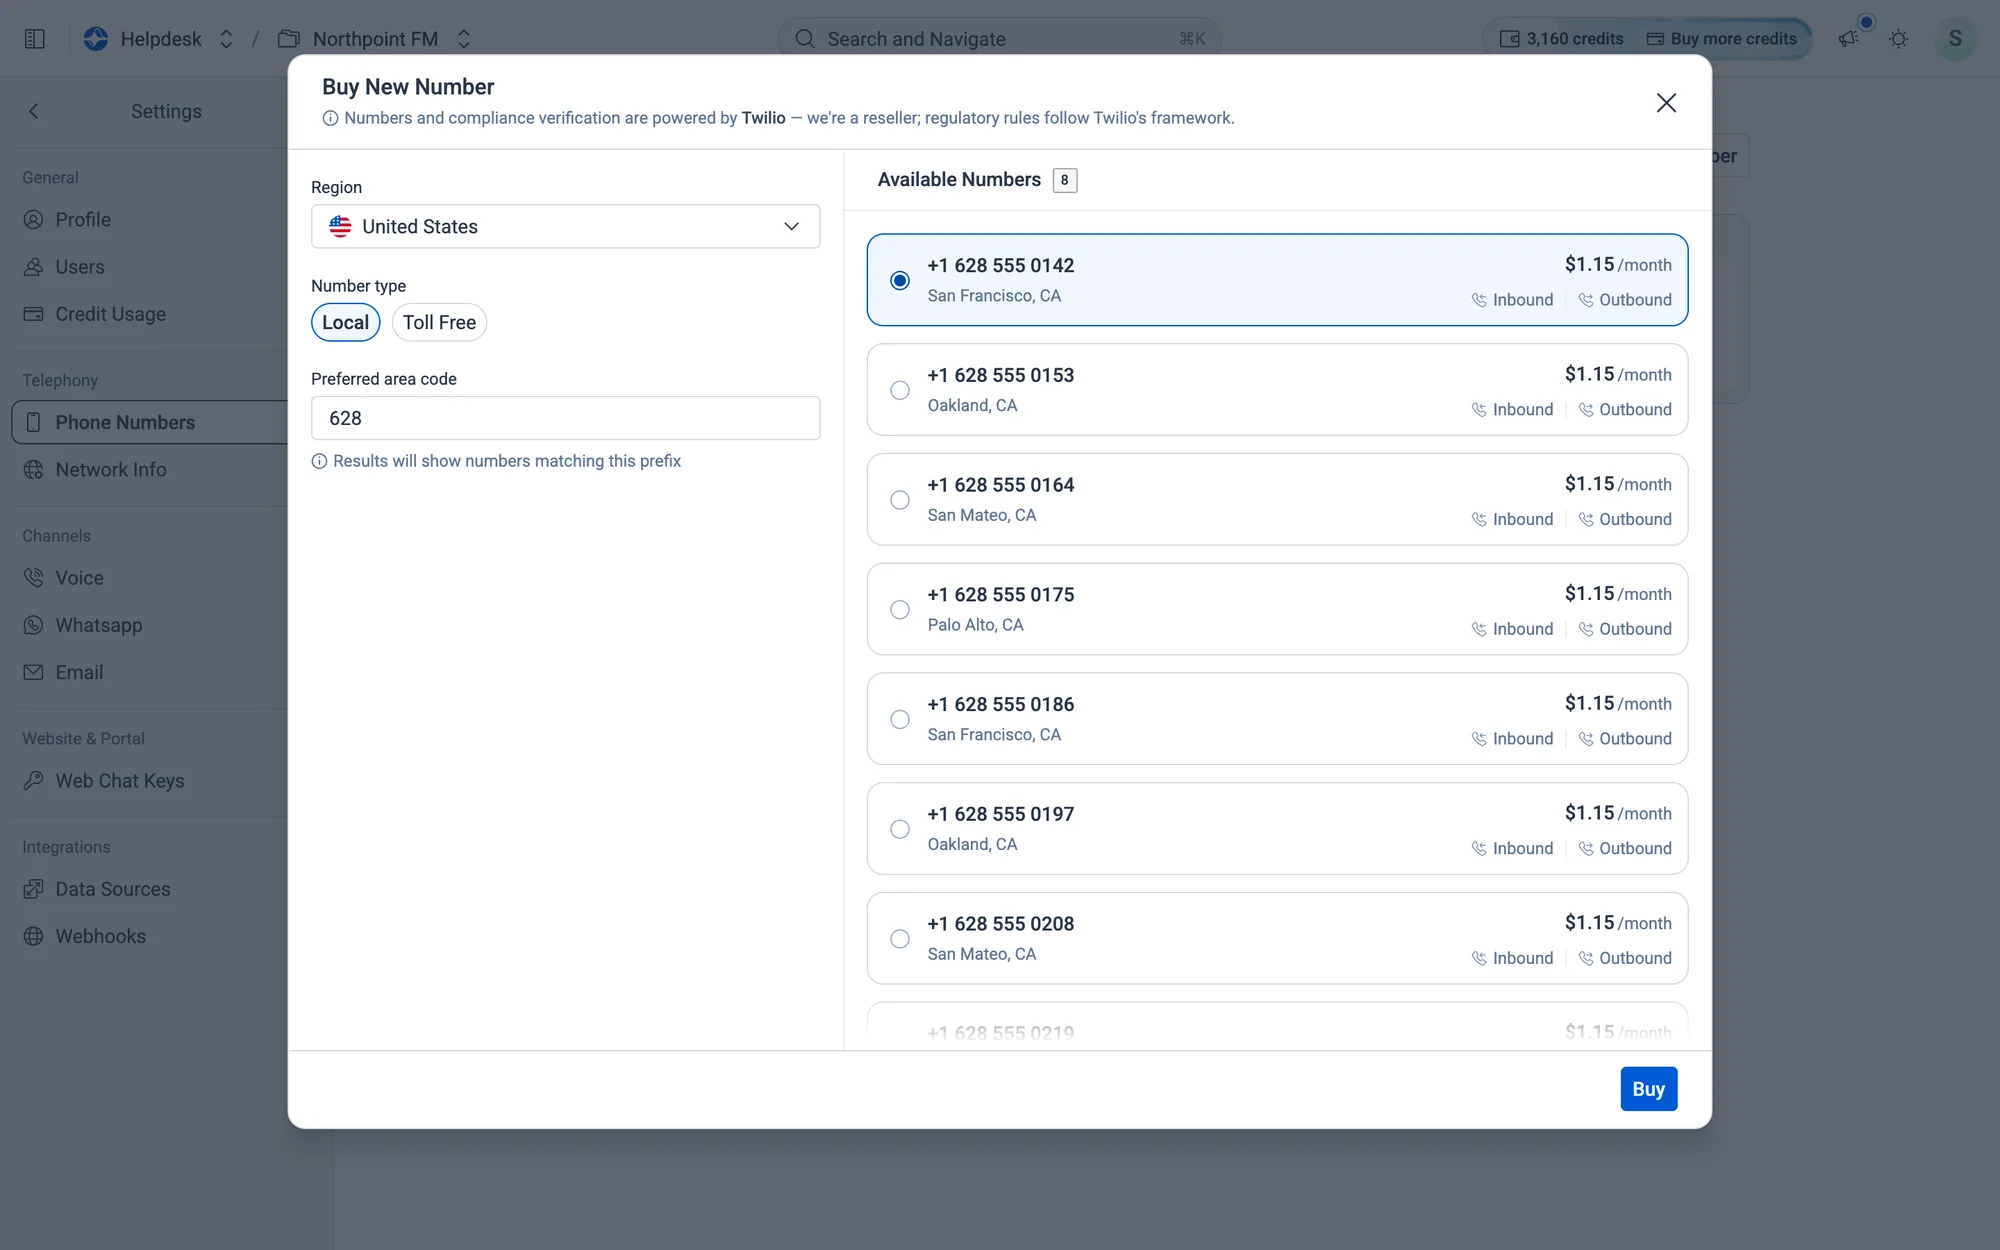Close the Buy New Number dialog
This screenshot has width=2000, height=1250.
tap(1666, 102)
